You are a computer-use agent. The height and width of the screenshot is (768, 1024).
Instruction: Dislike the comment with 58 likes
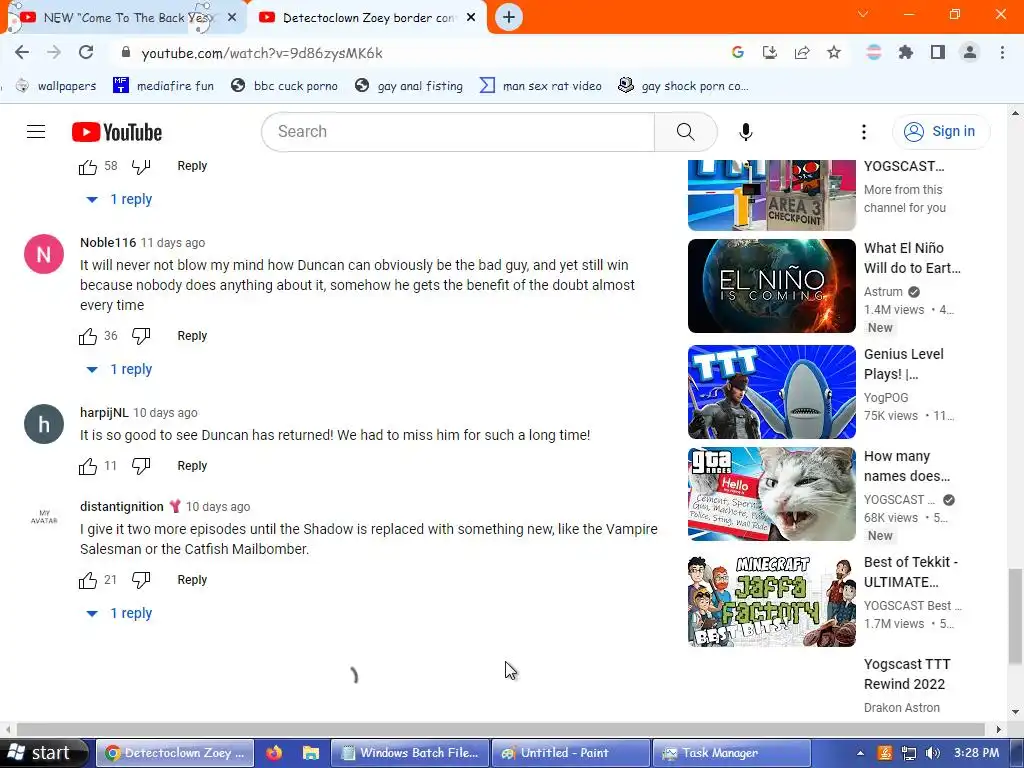coord(141,167)
